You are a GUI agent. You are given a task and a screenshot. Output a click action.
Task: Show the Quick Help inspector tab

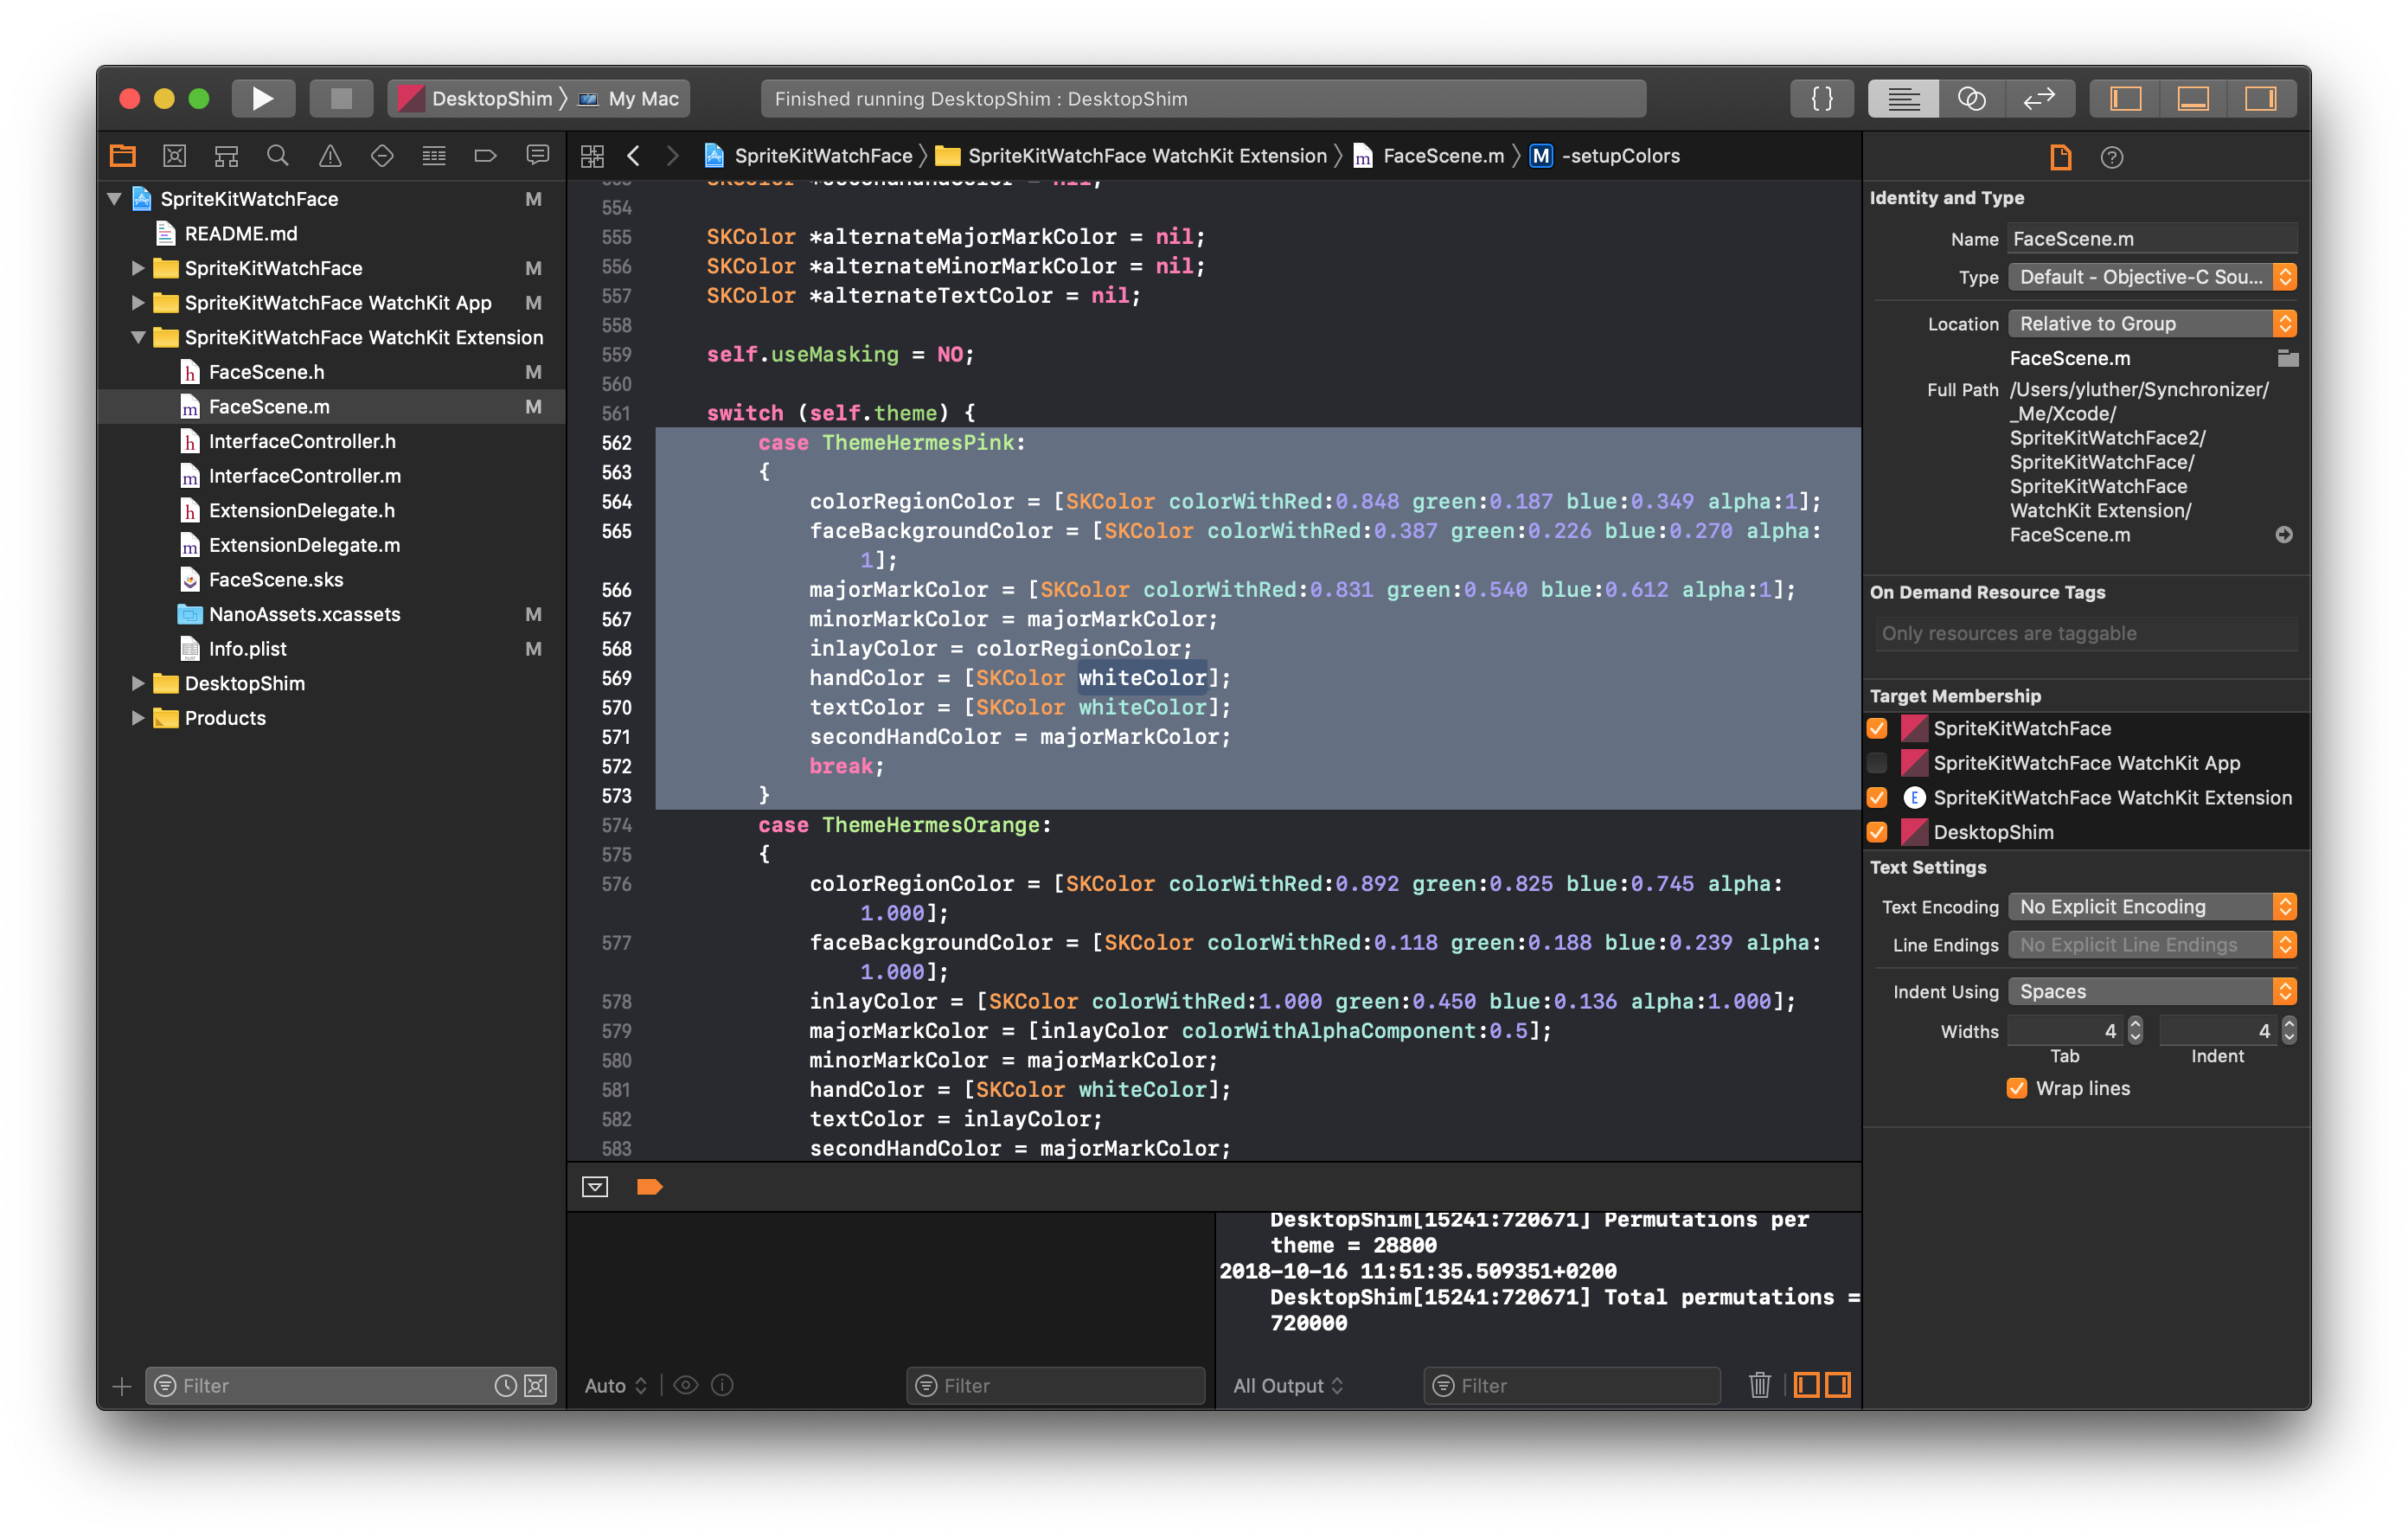point(2112,157)
